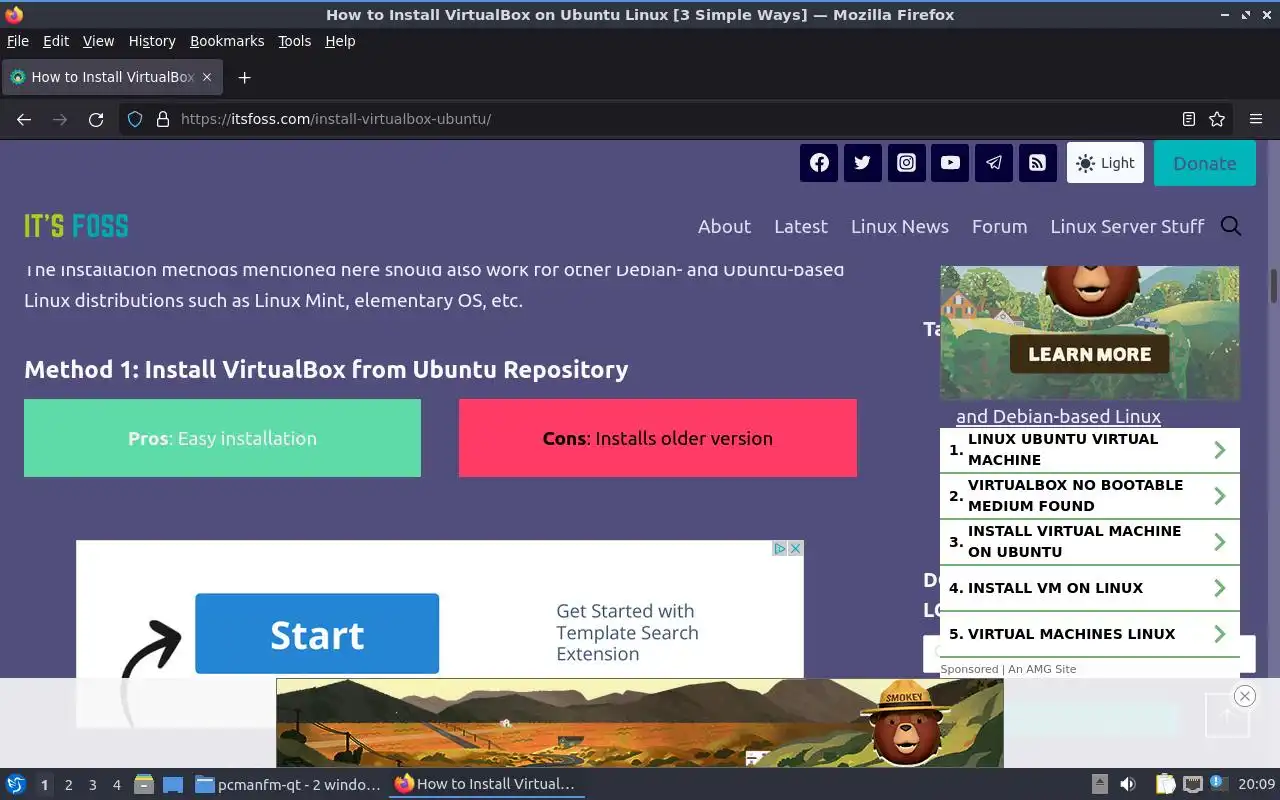Viewport: 1280px width, 800px height.
Task: Open It's FOSS Facebook page icon
Action: point(819,163)
